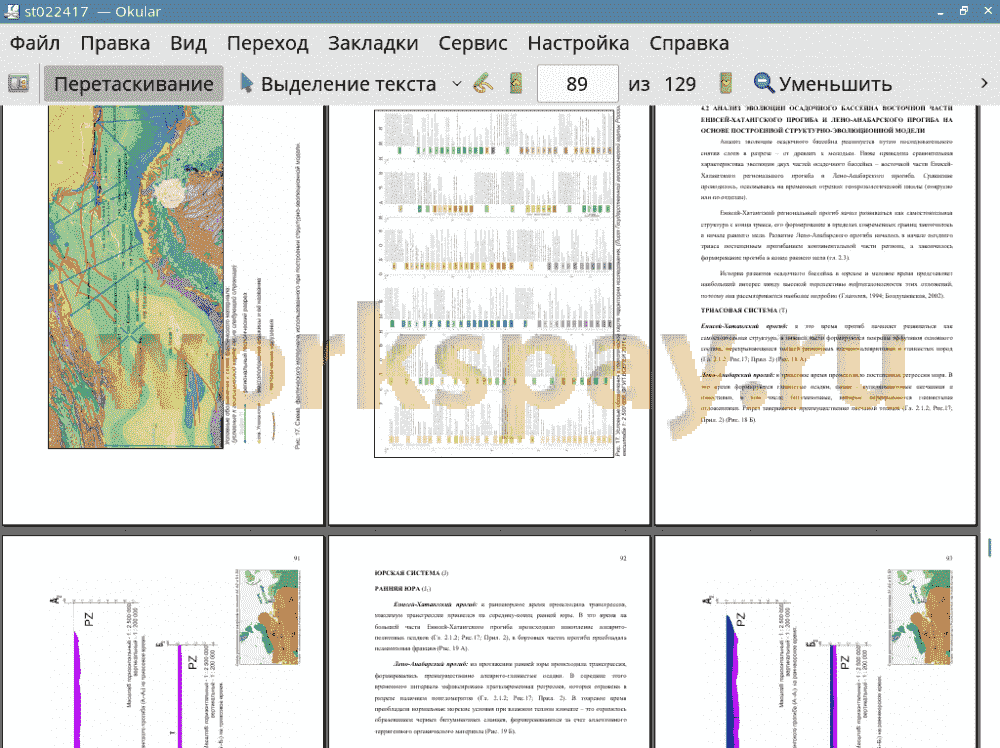The width and height of the screenshot is (1000, 748).
Task: Click the РАННЯЯ ЮРА heading
Action: pos(403,589)
